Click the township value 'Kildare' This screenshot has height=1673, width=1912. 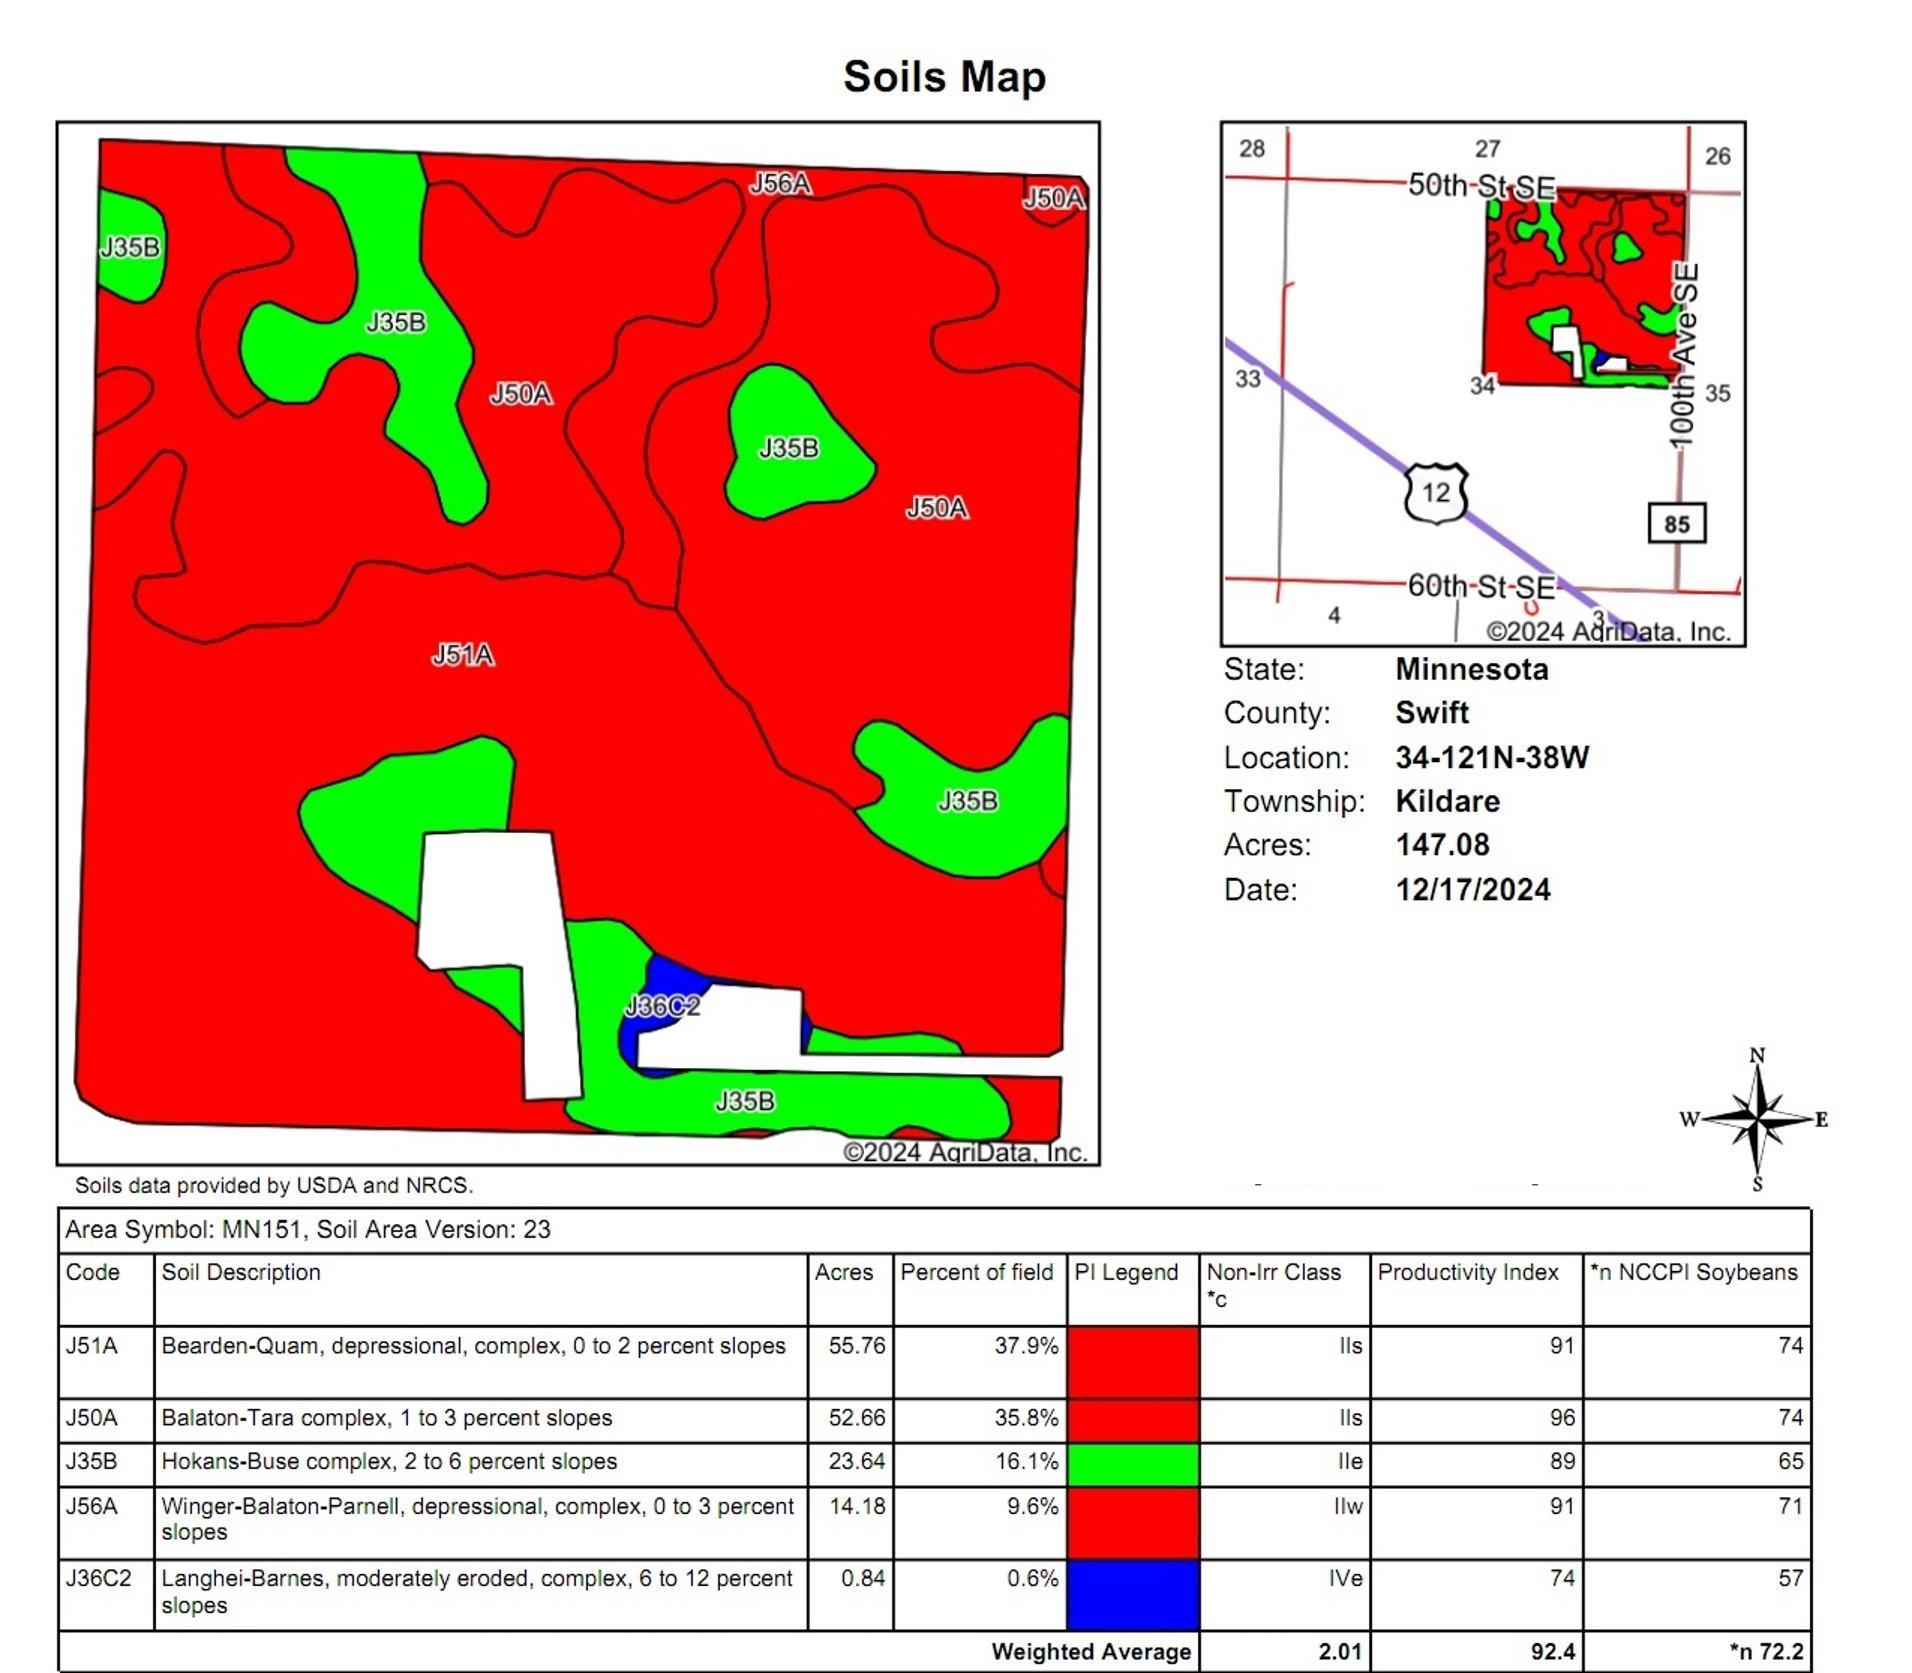[1447, 801]
